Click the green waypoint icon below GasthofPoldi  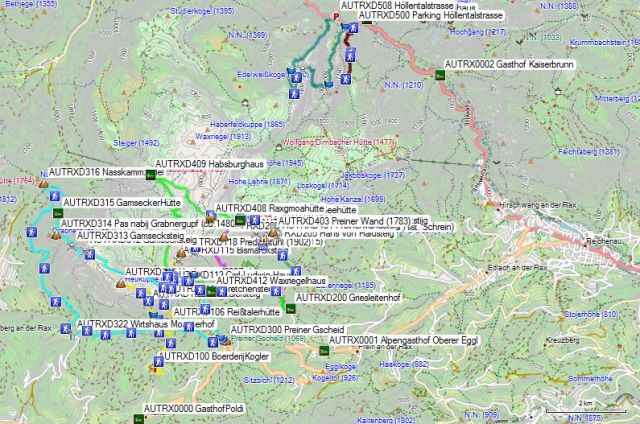[x=137, y=419]
